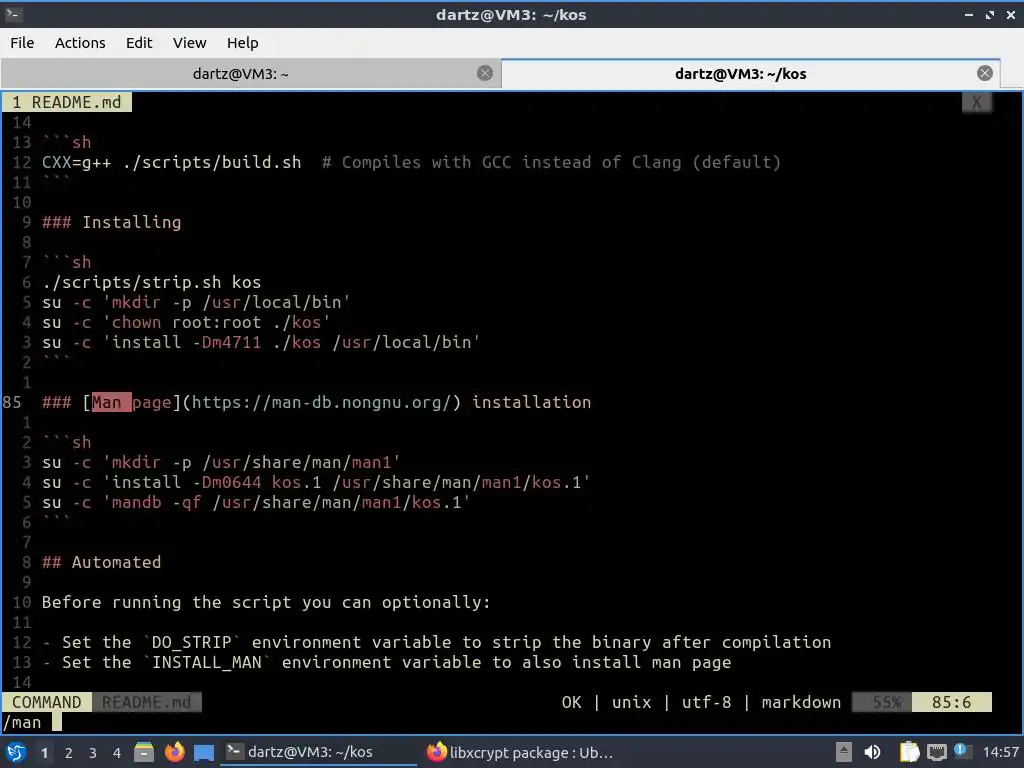Open the clipboard manager tray icon

(909, 752)
